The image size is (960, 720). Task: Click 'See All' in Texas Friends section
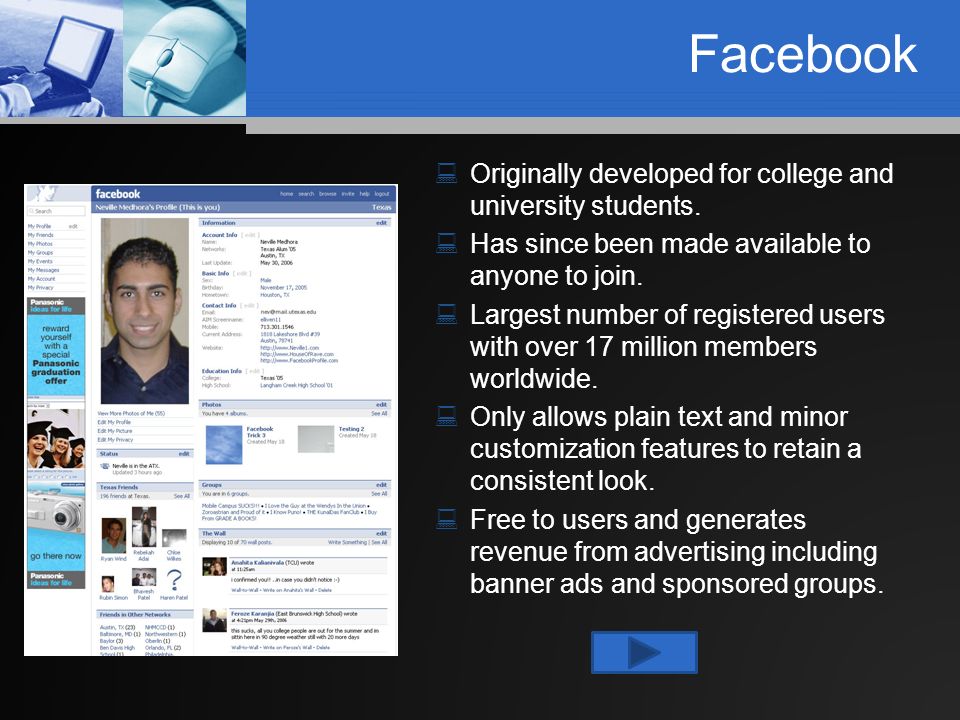point(182,496)
